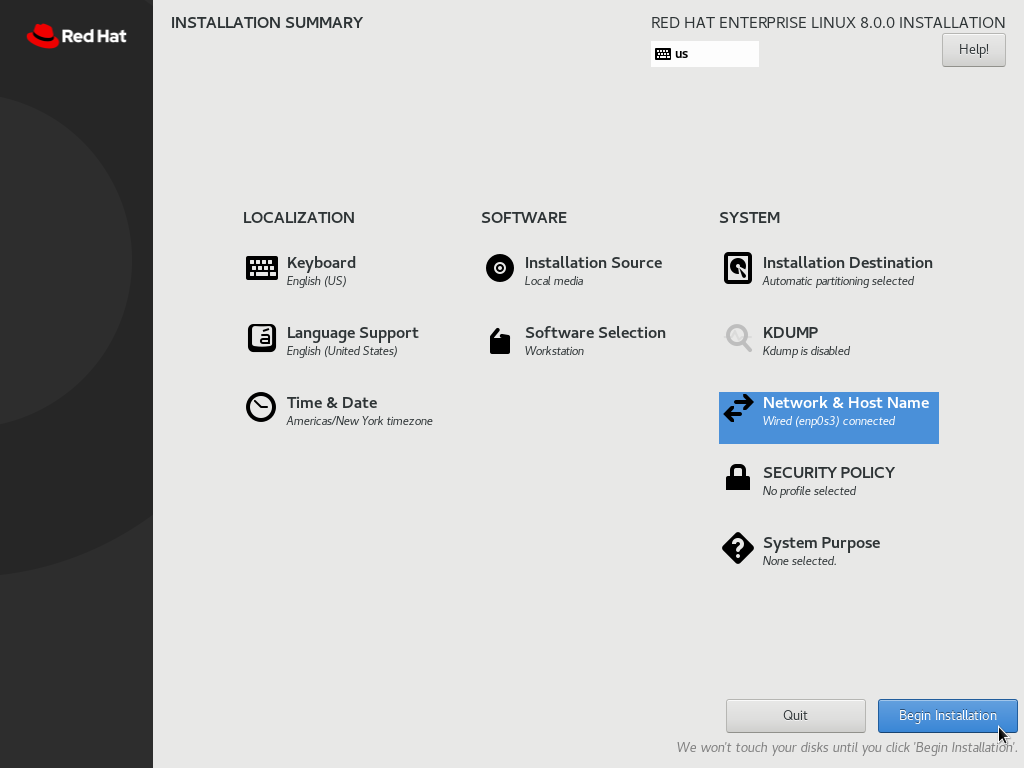Configure KDUMP via its magnifier icon
Screen dimensions: 1024x768
[x=738, y=338]
